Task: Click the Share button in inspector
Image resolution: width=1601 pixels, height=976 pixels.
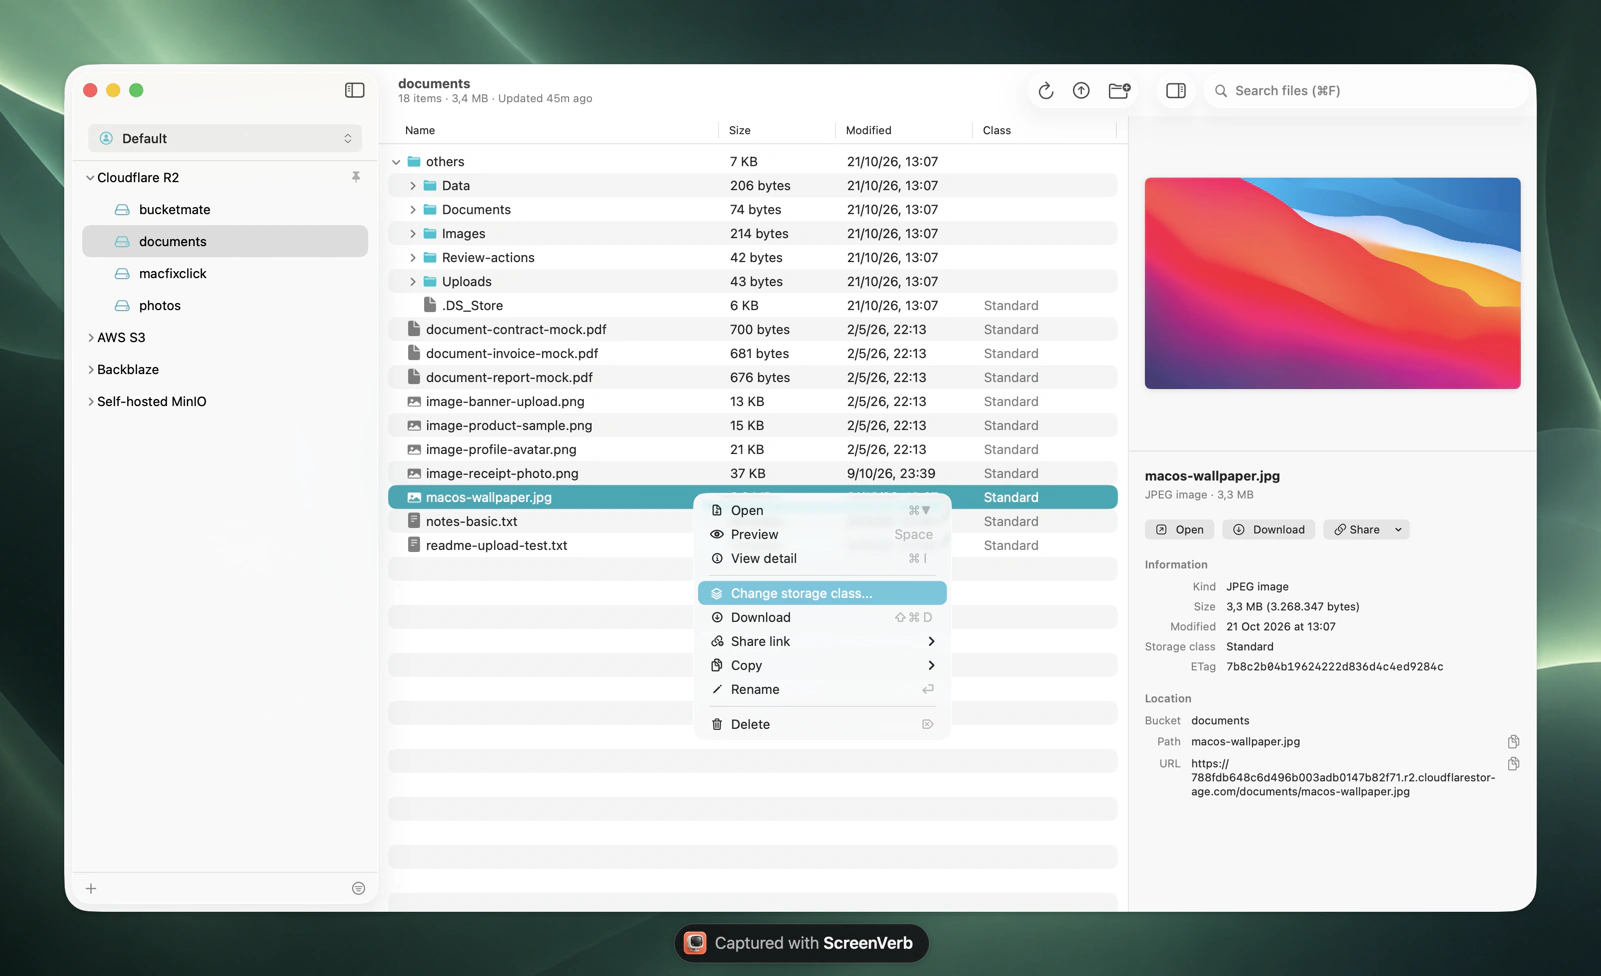Action: pyautogui.click(x=1356, y=529)
